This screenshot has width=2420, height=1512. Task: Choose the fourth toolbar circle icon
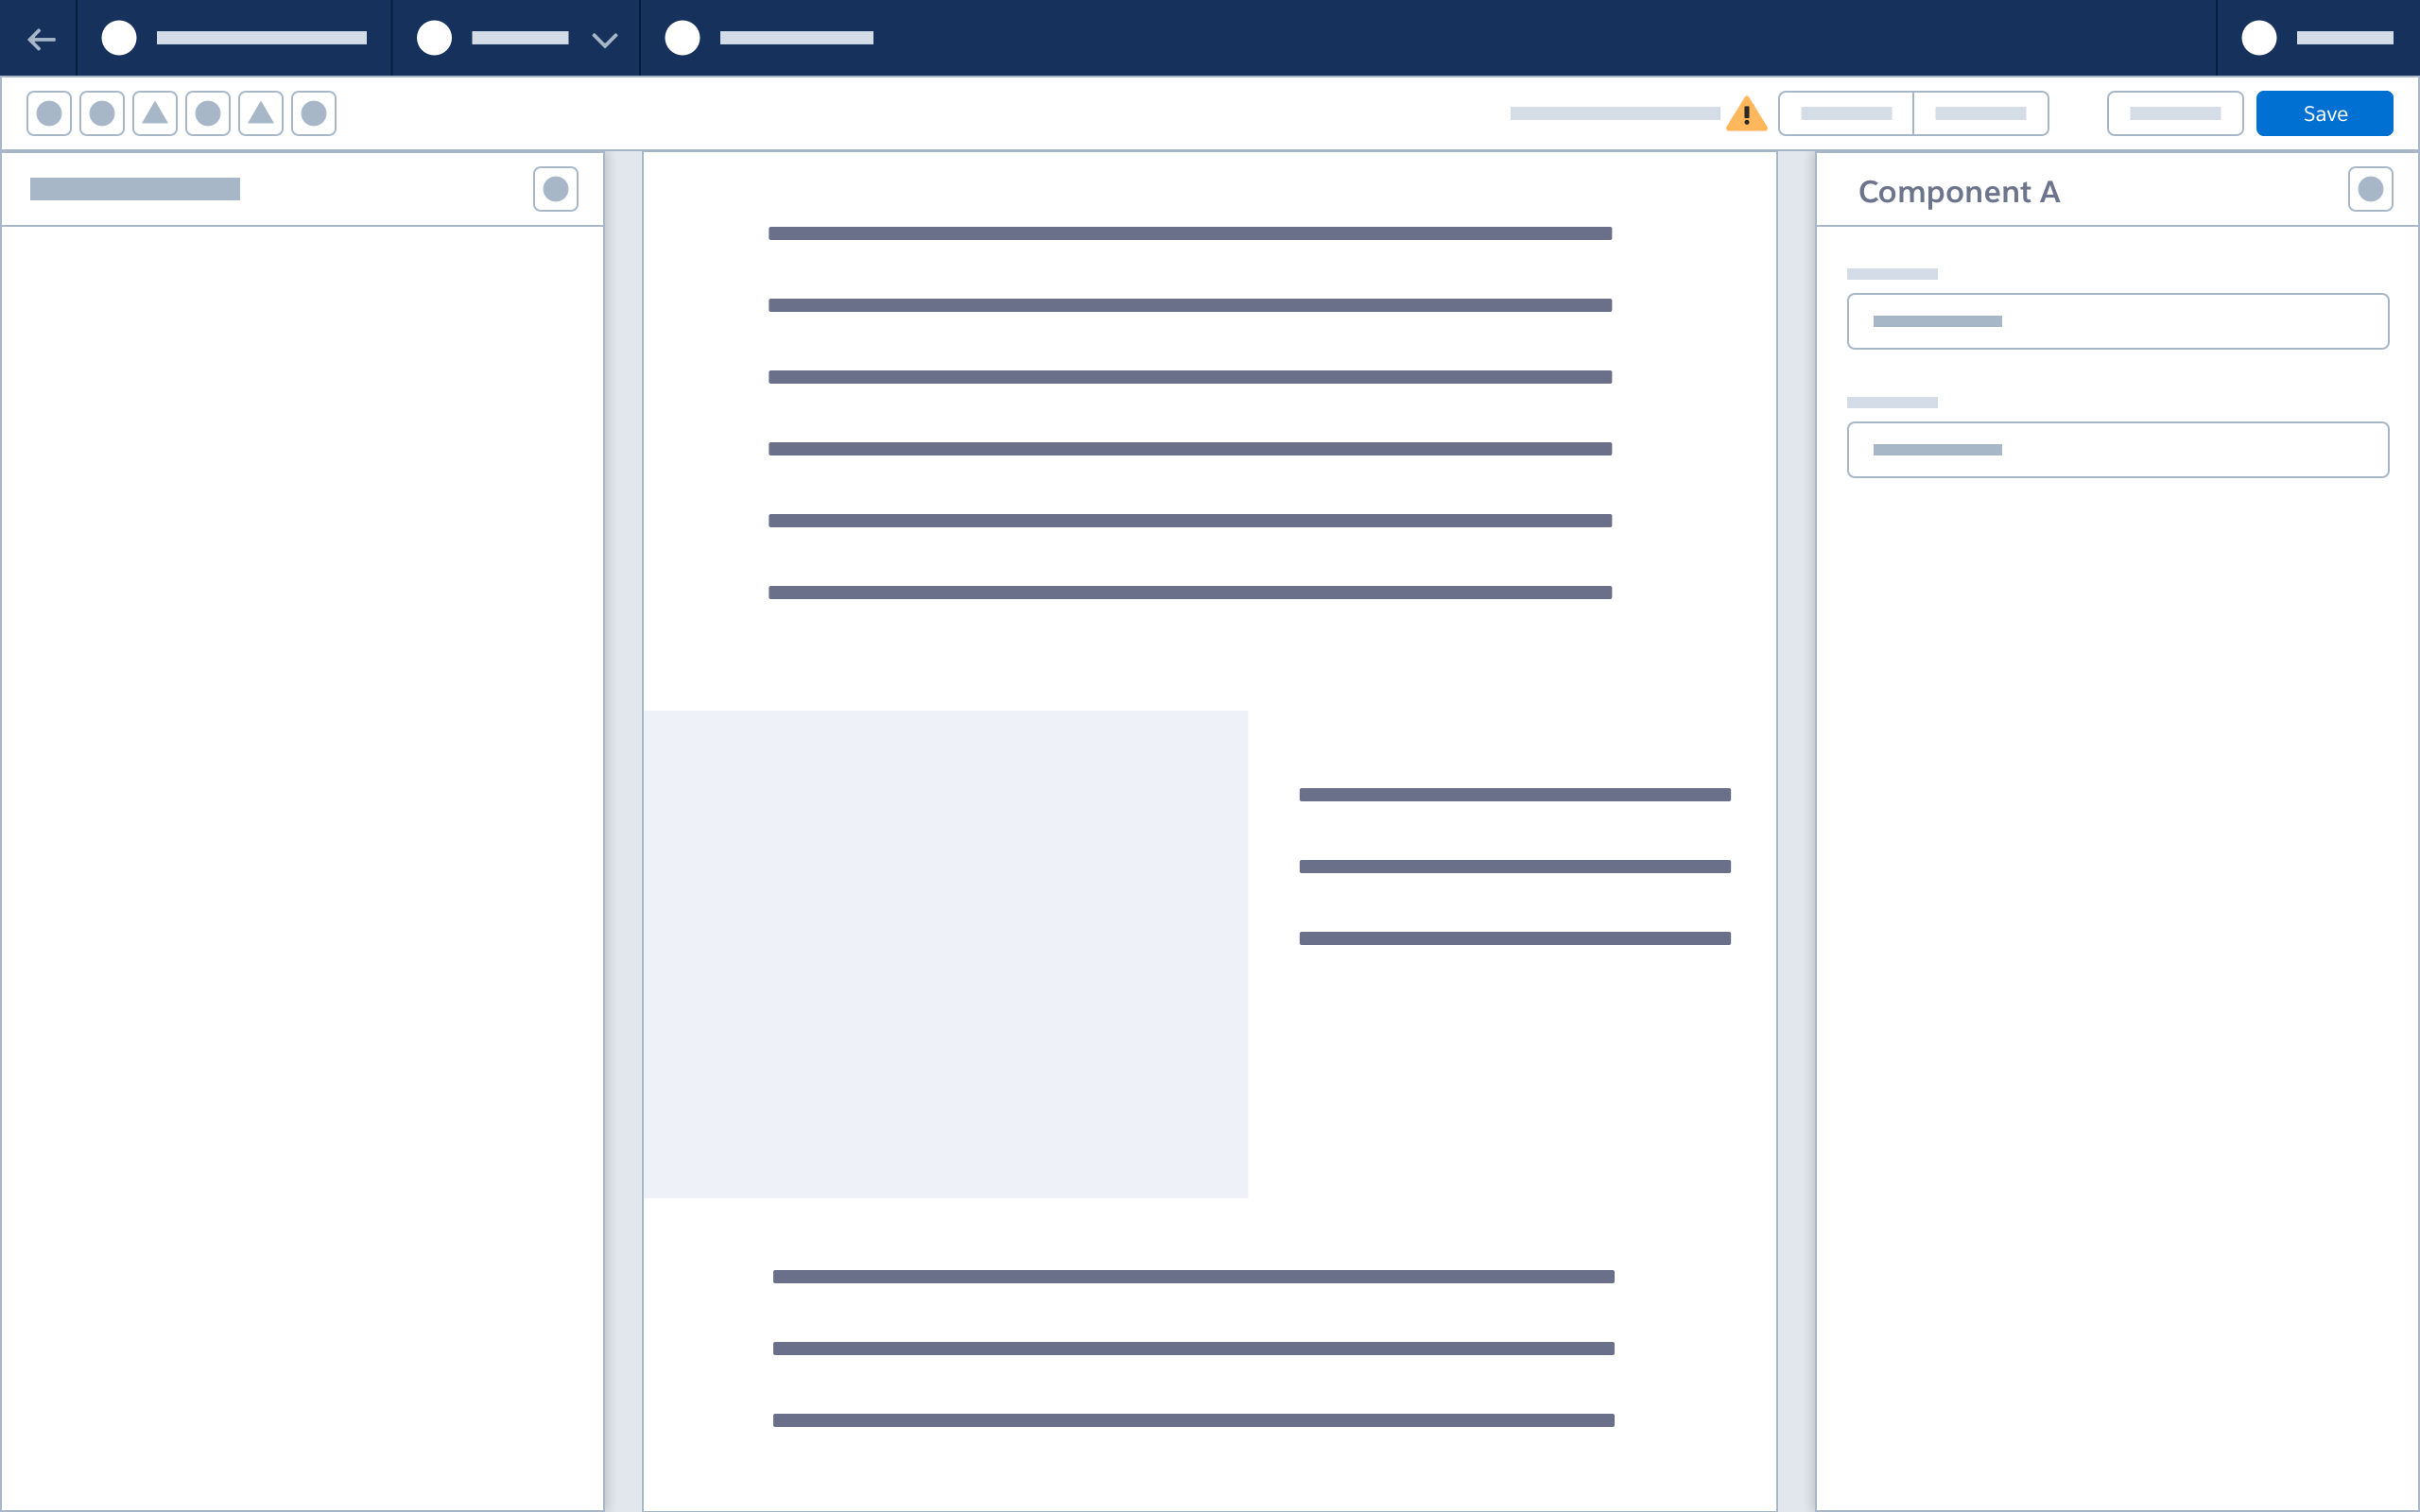tap(208, 113)
